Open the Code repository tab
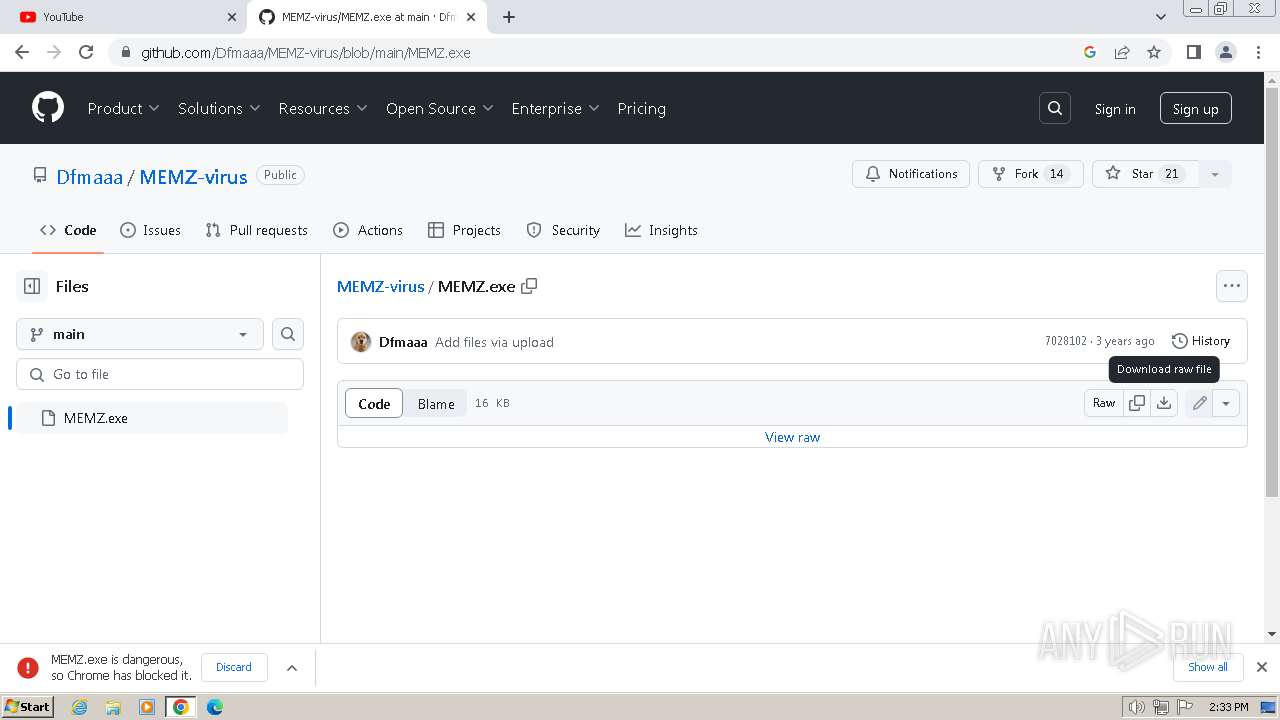The image size is (1280, 720). tap(68, 230)
